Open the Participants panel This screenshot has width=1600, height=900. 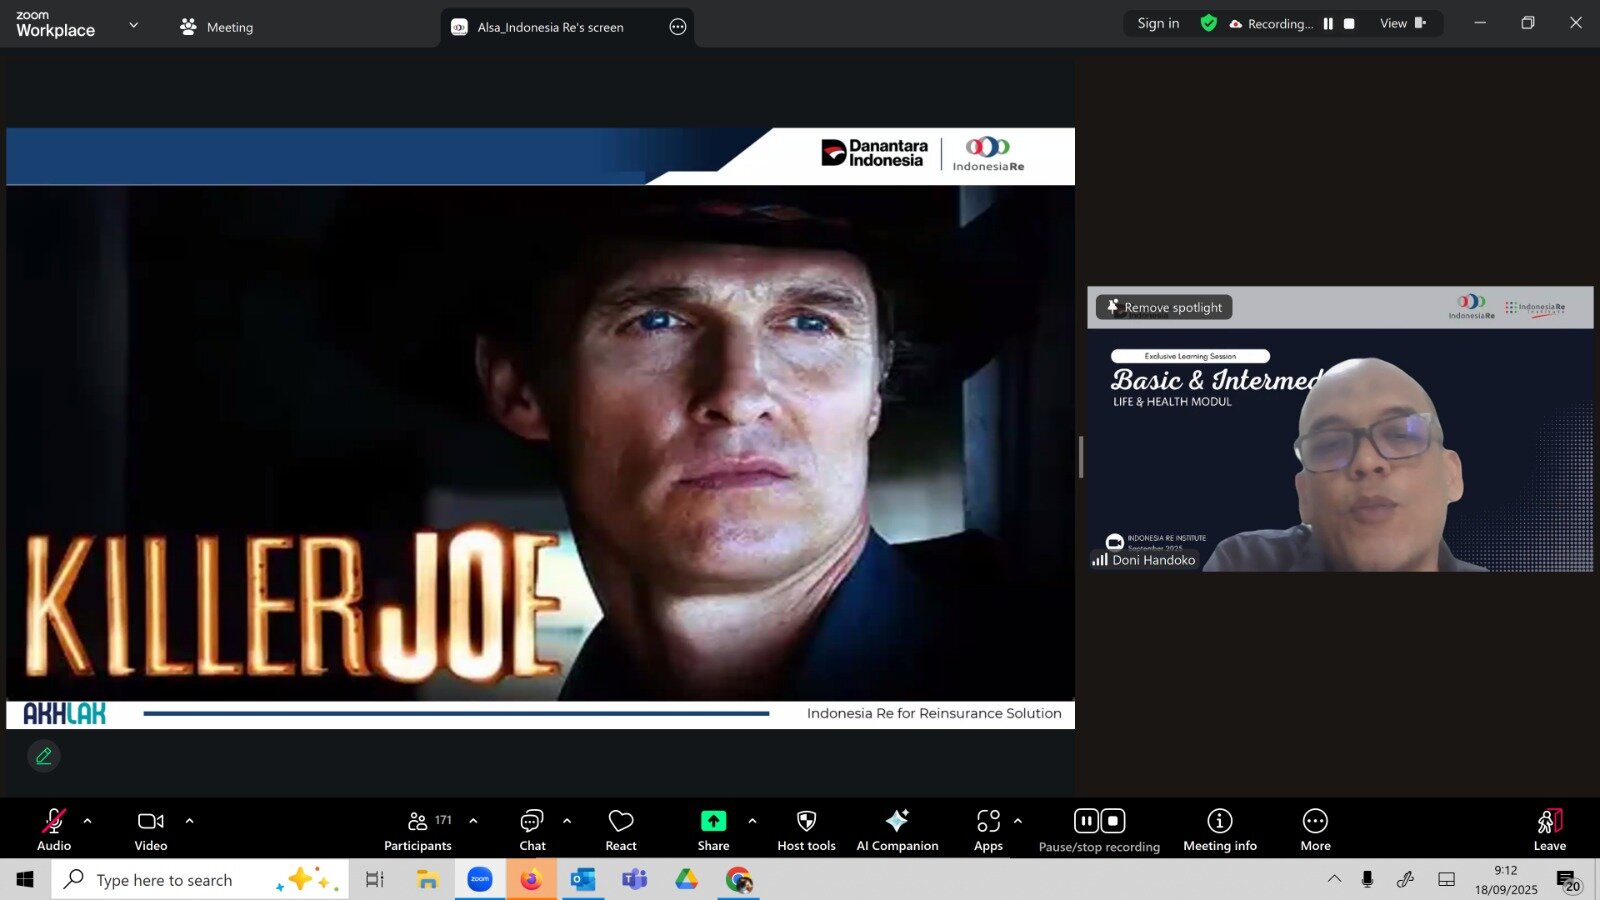(x=417, y=830)
